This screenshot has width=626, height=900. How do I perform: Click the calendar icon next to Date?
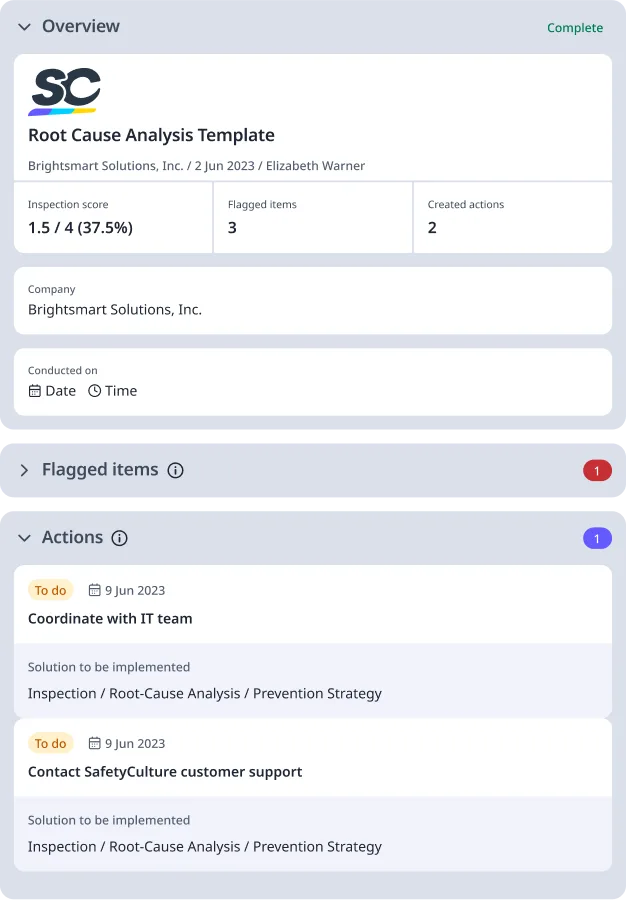(35, 390)
